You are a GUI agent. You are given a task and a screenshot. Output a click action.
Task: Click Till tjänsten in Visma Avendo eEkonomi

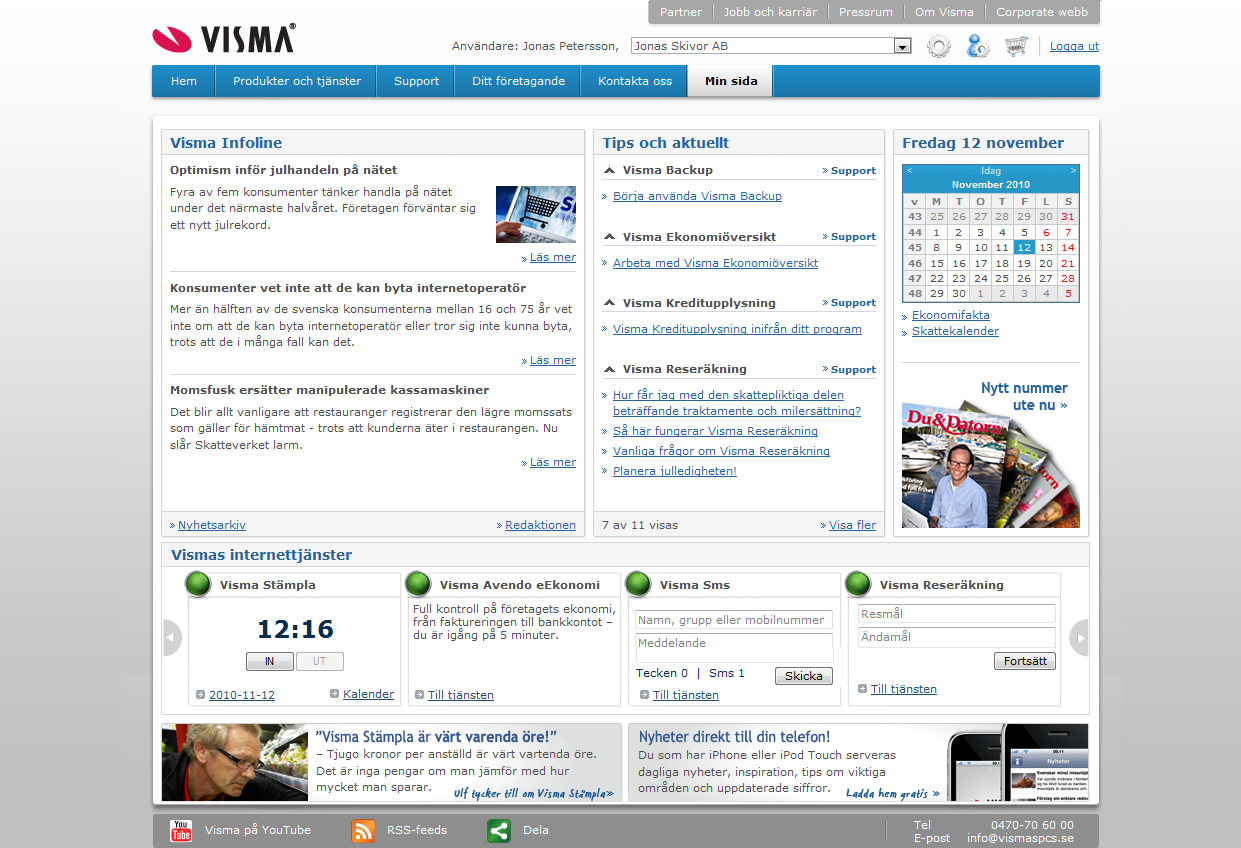pos(461,695)
